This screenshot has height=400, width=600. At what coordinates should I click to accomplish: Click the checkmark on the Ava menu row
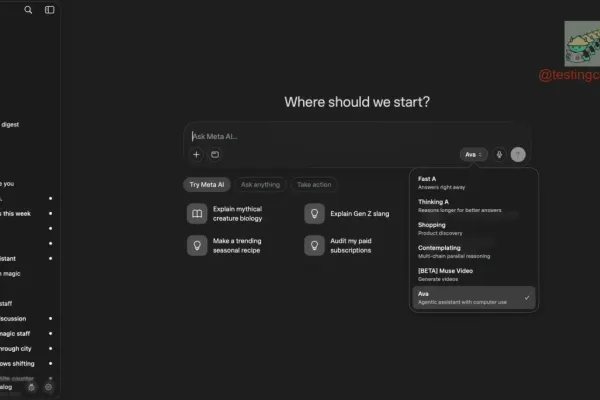coord(527,297)
